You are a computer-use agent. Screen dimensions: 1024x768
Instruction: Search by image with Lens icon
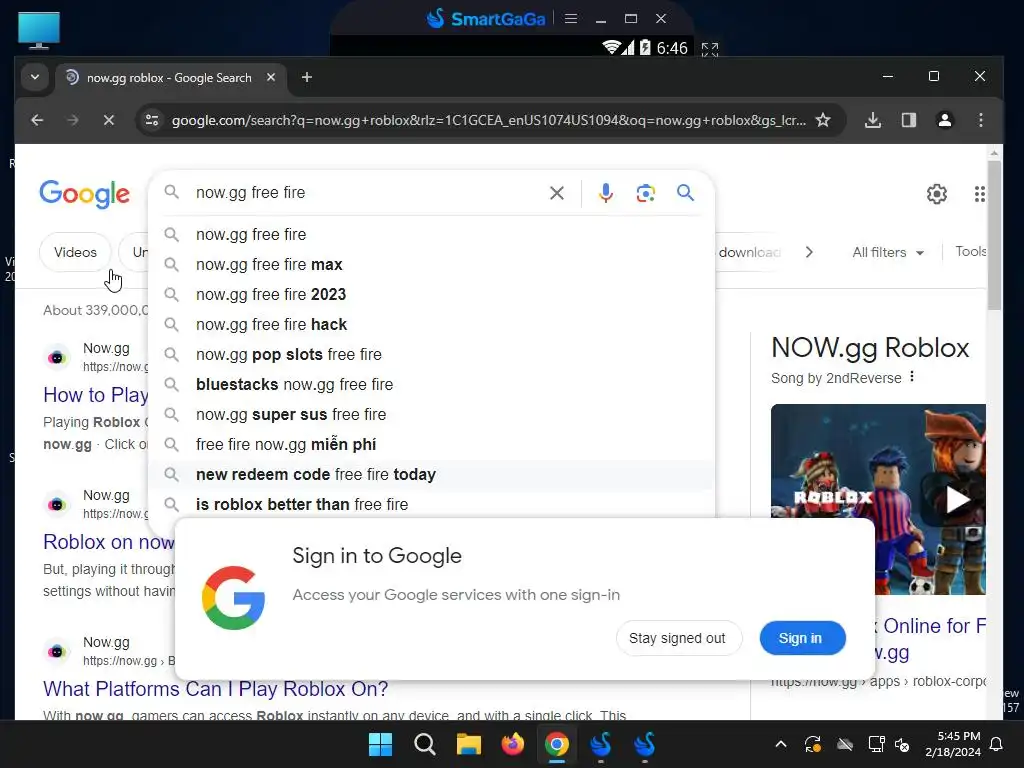coord(645,193)
